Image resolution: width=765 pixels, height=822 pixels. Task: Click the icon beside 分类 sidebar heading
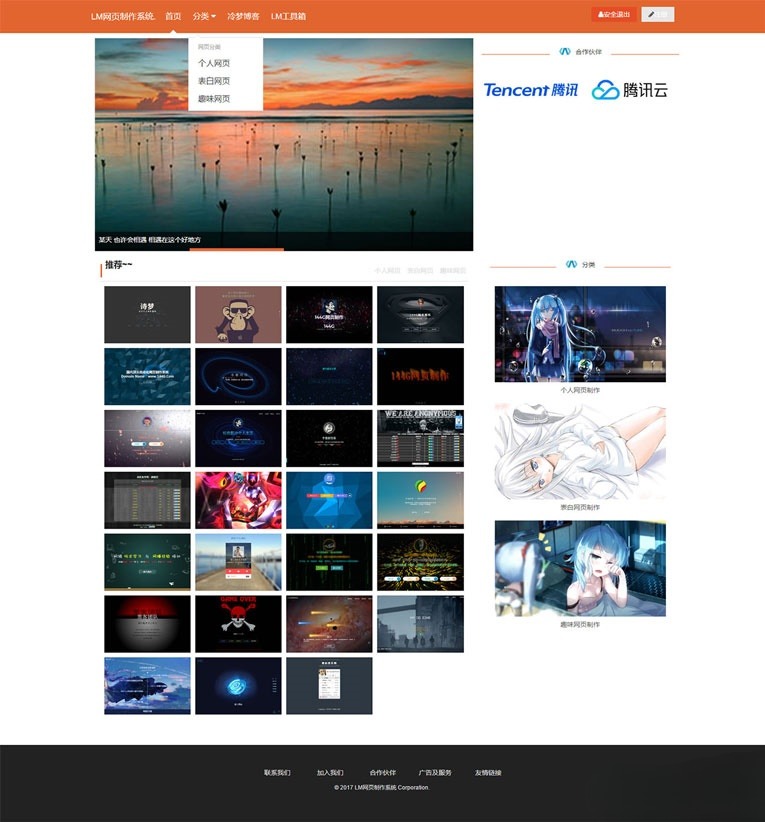click(571, 264)
